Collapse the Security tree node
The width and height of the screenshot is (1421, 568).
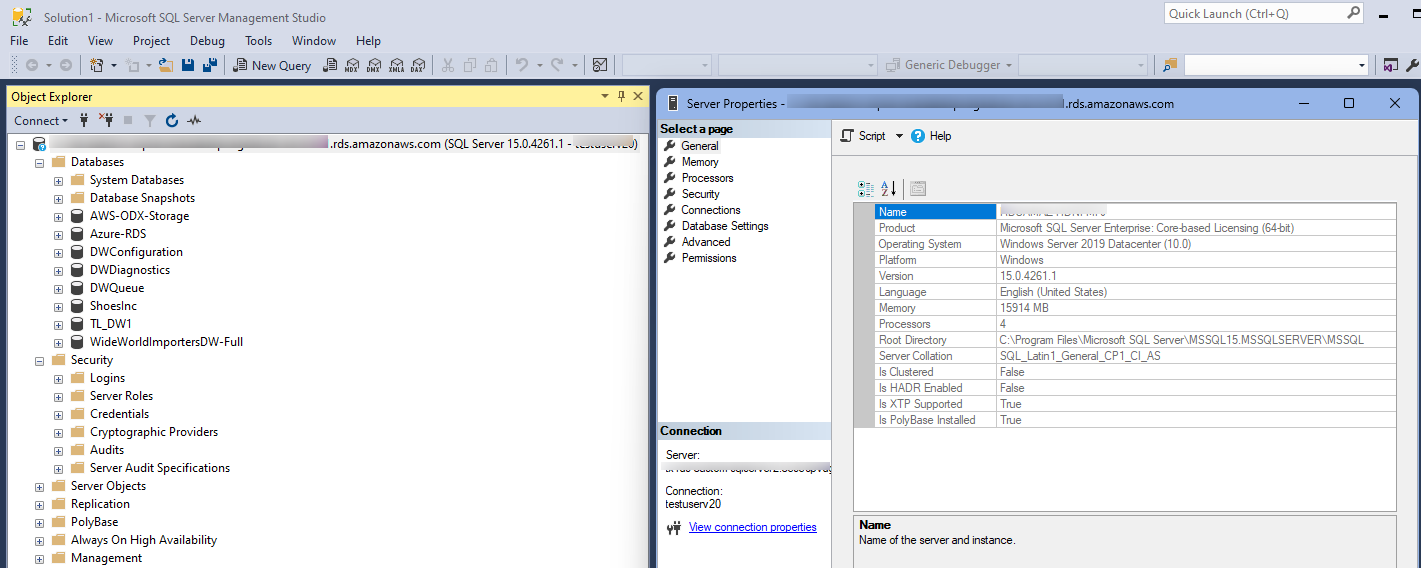(x=39, y=360)
